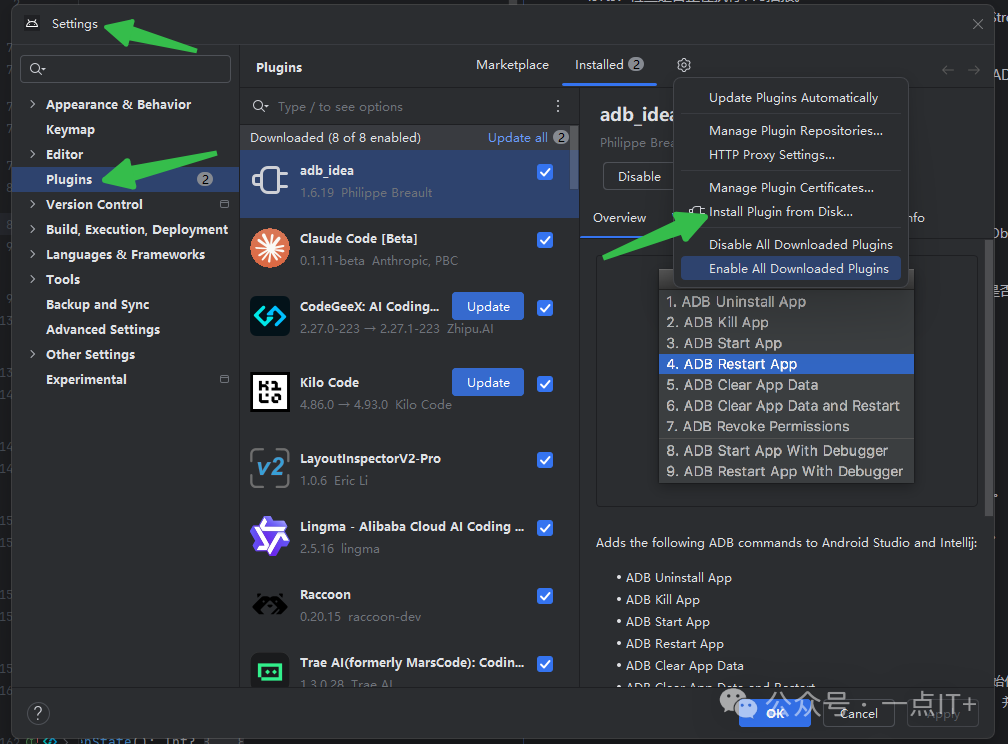Uncheck the Kilo Code plugin checkbox
1008x744 pixels.
pyautogui.click(x=544, y=384)
